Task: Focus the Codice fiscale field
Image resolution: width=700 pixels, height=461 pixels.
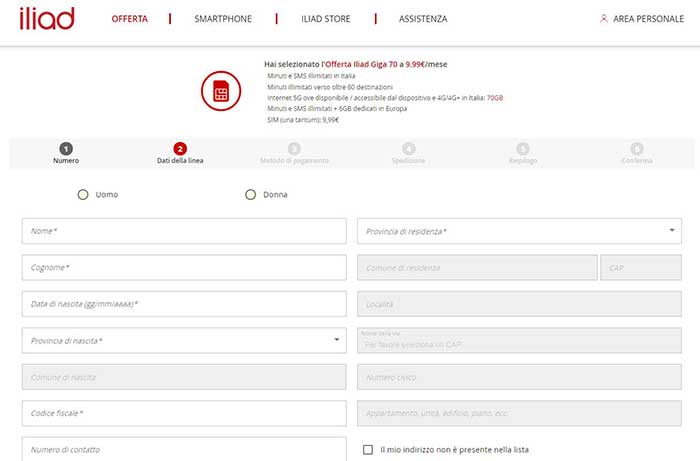Action: 184,413
